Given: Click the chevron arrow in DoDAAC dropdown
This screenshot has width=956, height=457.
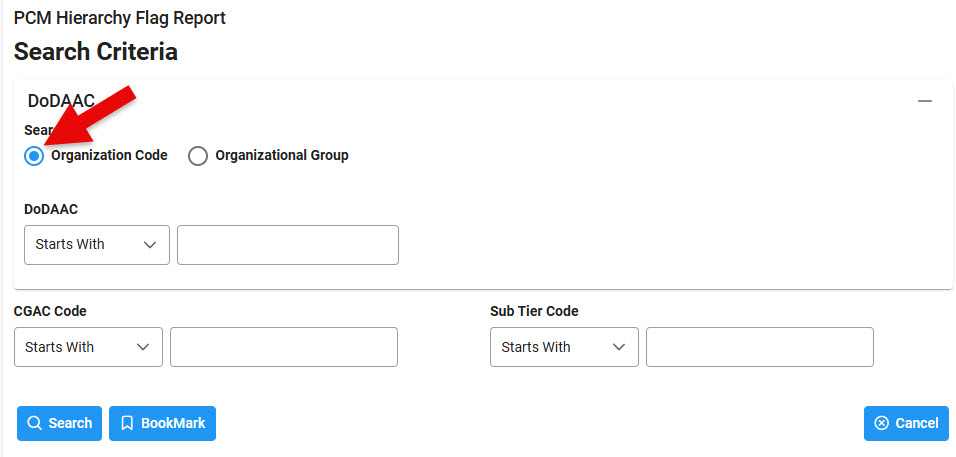Looking at the screenshot, I should click(x=150, y=244).
